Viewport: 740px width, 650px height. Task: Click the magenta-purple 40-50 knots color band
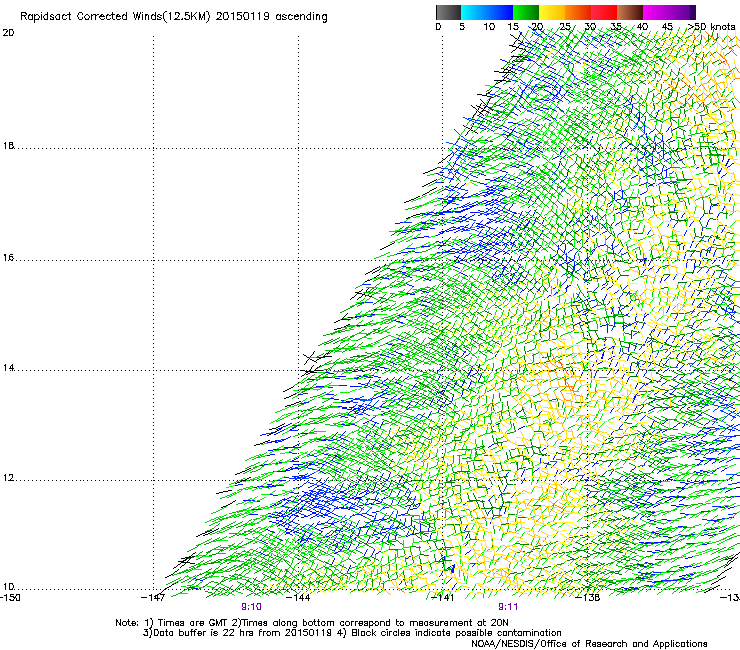pos(669,12)
